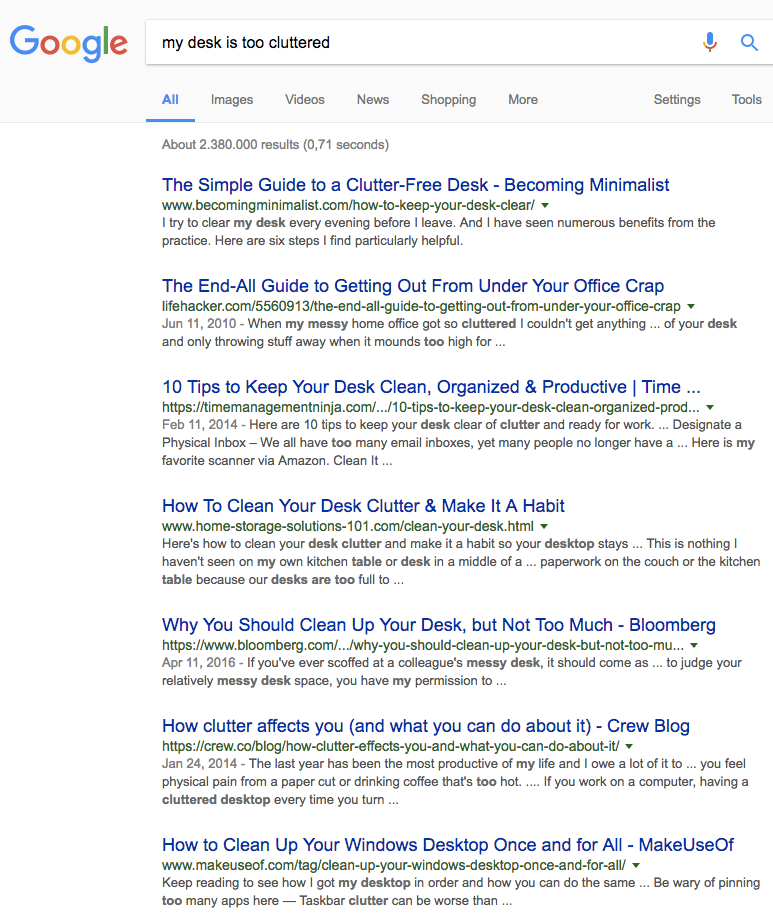Click the makeuseof.com green URL text
The width and height of the screenshot is (773, 924).
[394, 865]
